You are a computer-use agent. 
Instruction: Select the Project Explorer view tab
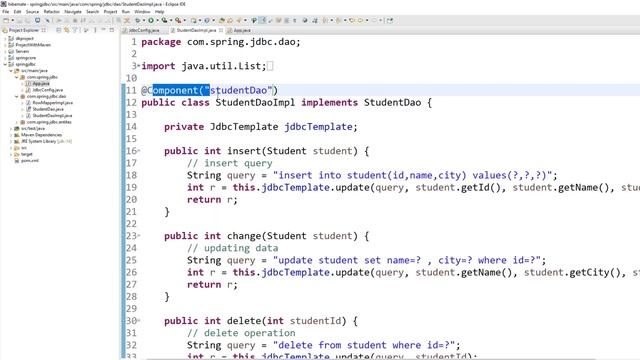click(24, 30)
